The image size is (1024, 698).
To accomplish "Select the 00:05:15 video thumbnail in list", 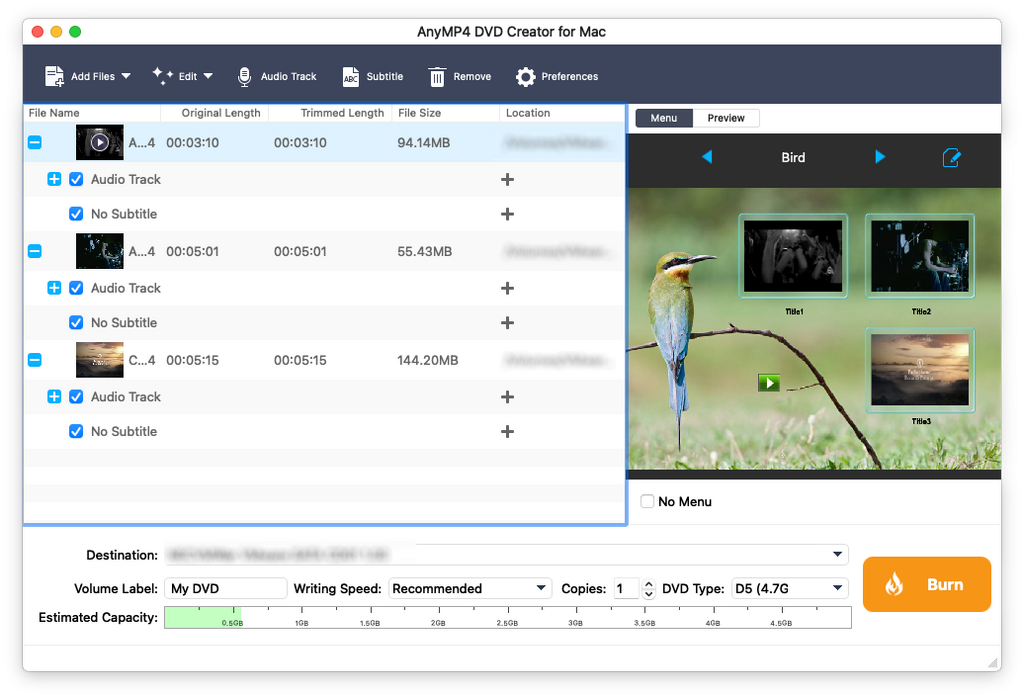I will click(99, 360).
